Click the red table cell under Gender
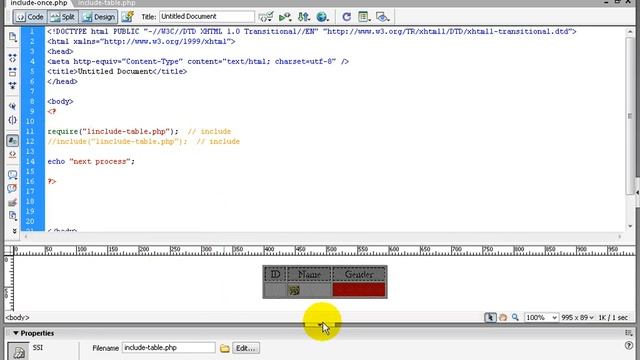640x360 pixels. 359,290
